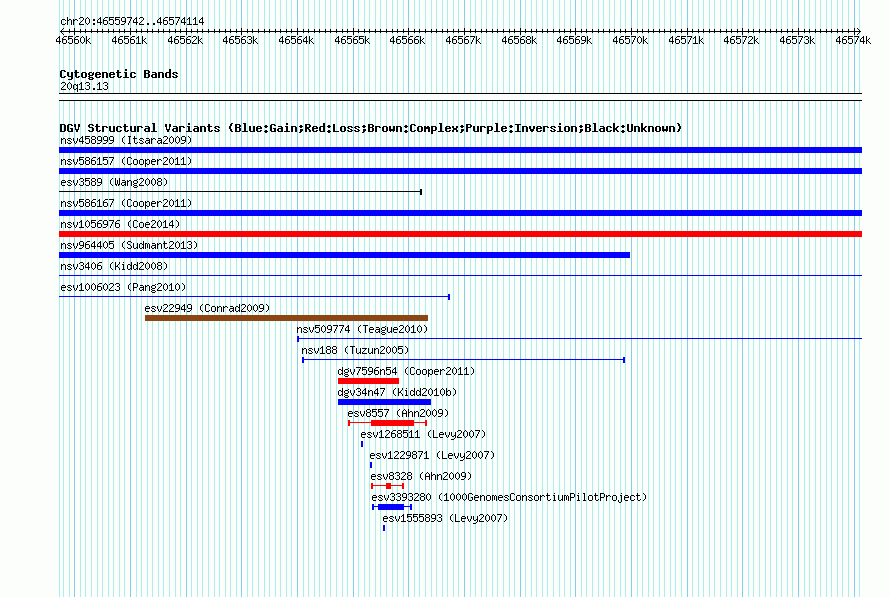The image size is (890, 597).
Task: Open nsv509774 (Teague2010) variant label
Action: pos(362,329)
